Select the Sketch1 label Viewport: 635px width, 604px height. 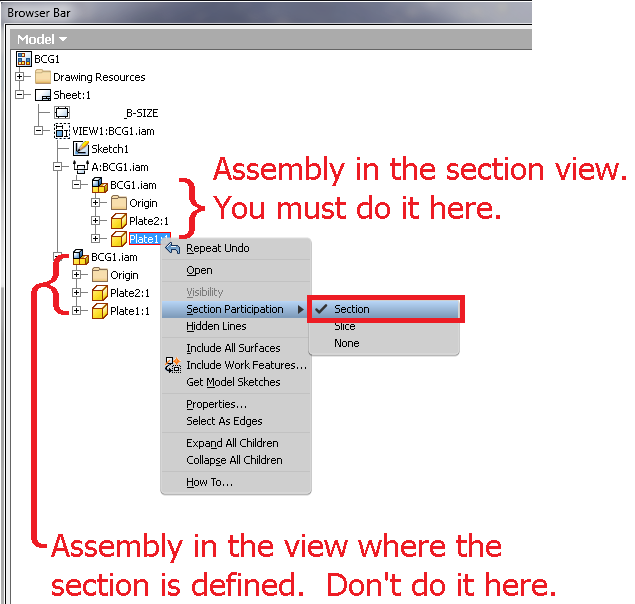[x=110, y=149]
